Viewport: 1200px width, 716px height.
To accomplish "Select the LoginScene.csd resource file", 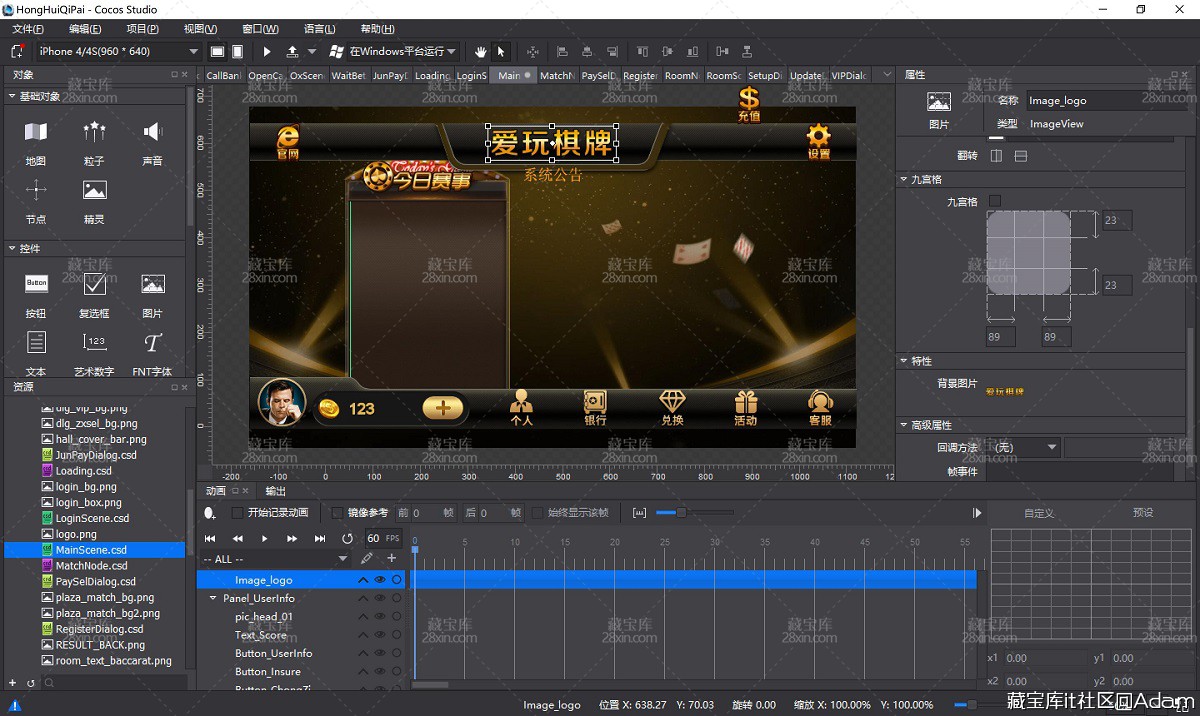I will coord(92,518).
